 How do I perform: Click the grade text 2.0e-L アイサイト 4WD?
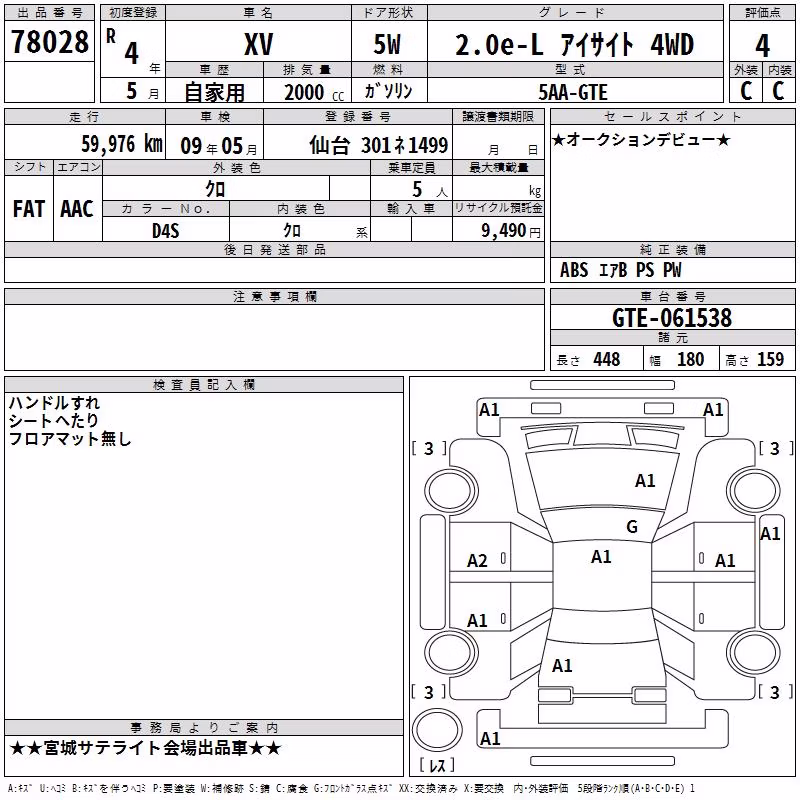click(x=574, y=44)
